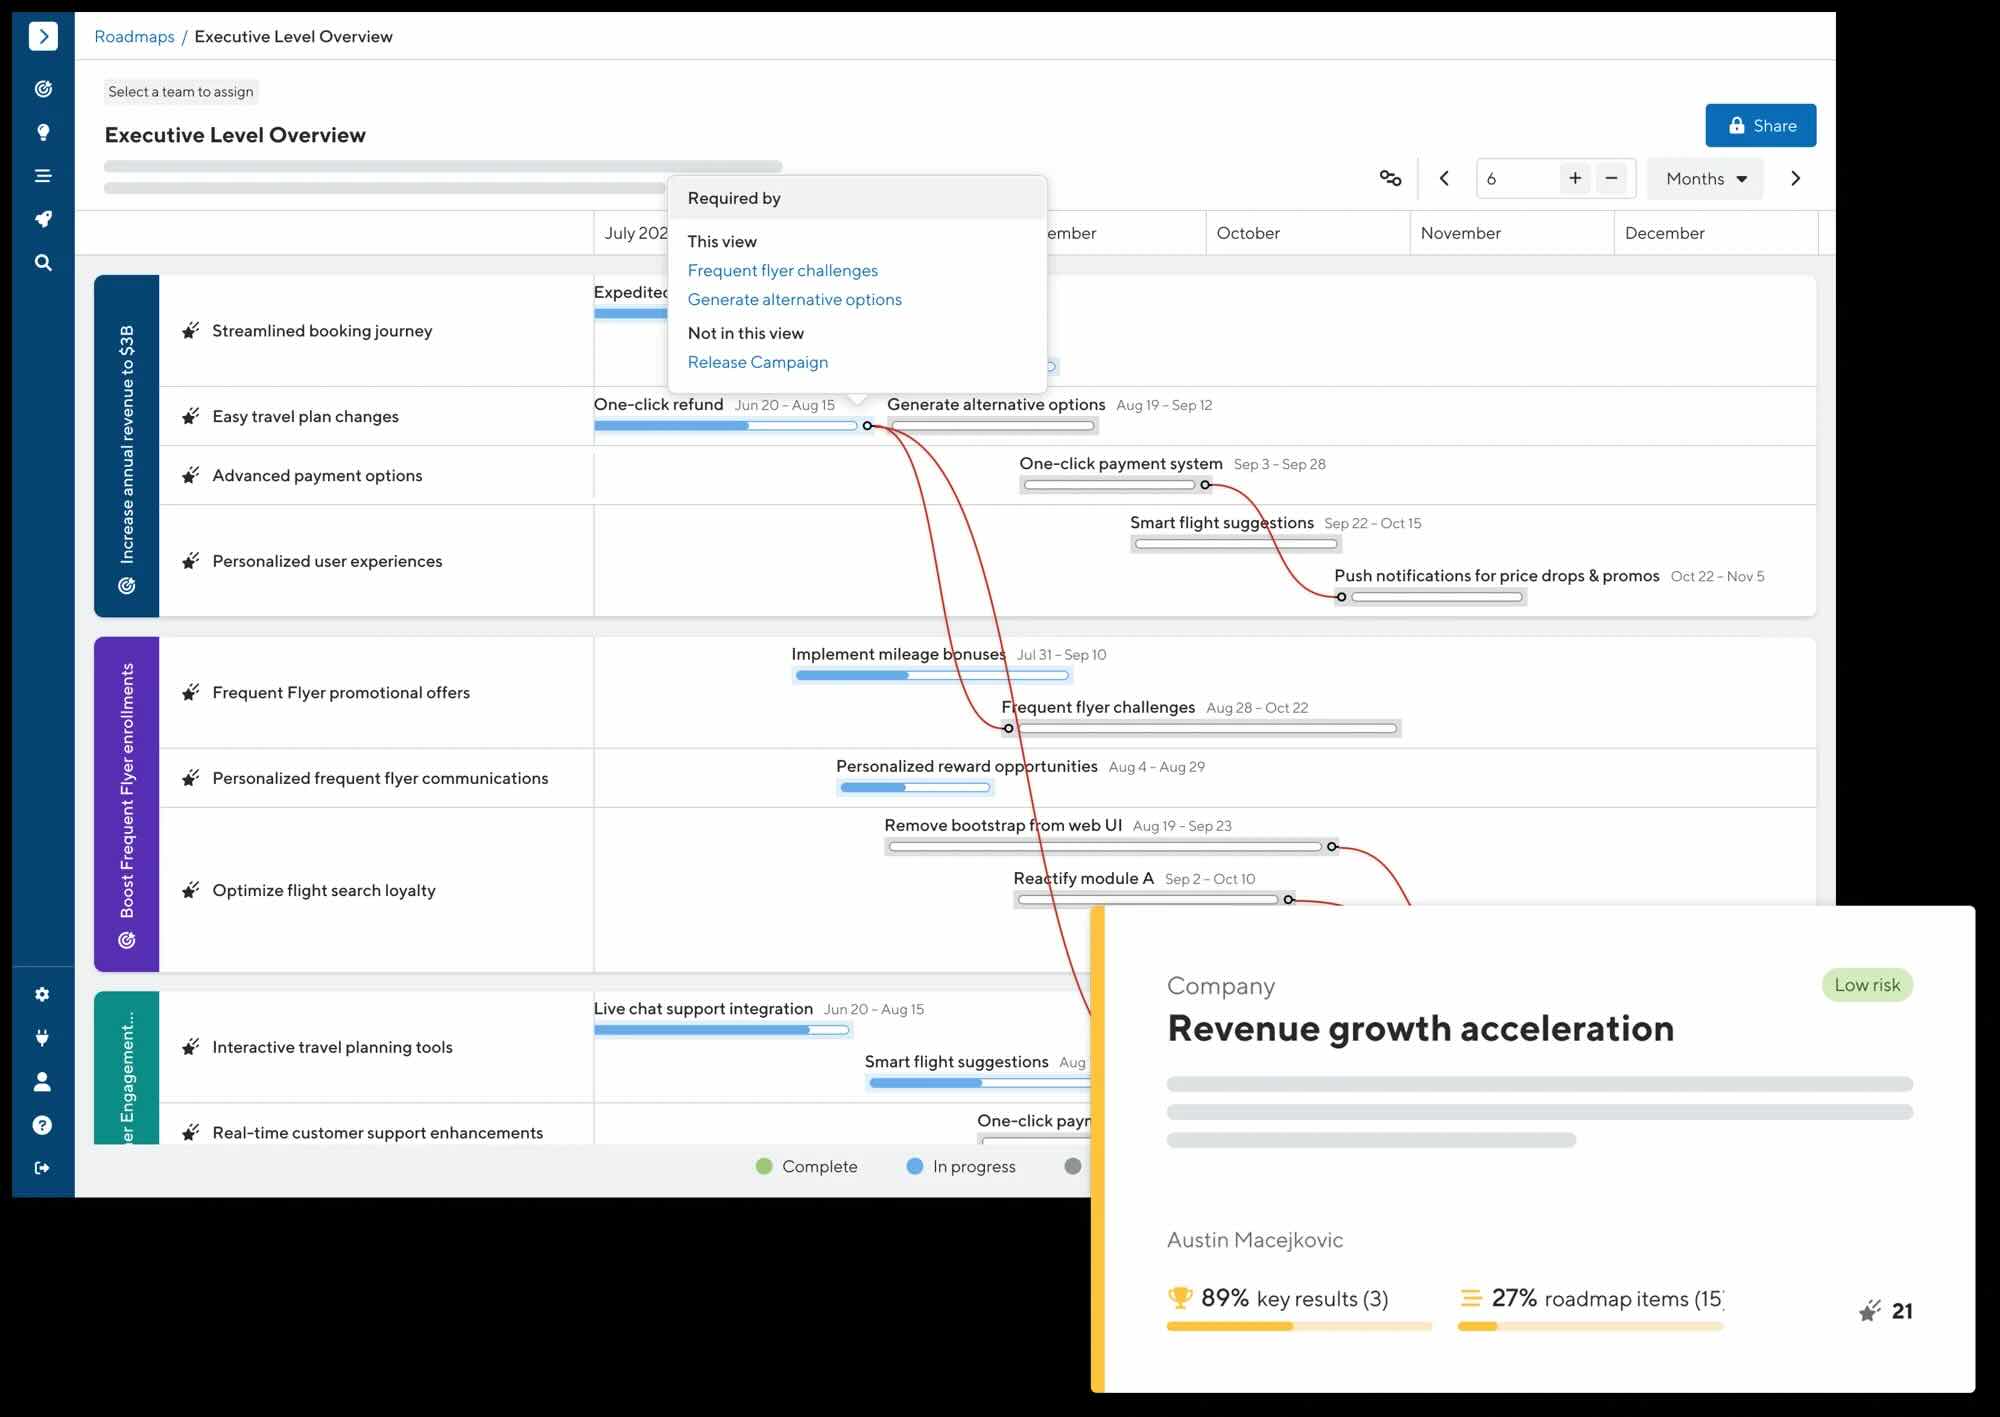The width and height of the screenshot is (2000, 1417).
Task: Open the Months time scale dropdown
Action: point(1705,179)
